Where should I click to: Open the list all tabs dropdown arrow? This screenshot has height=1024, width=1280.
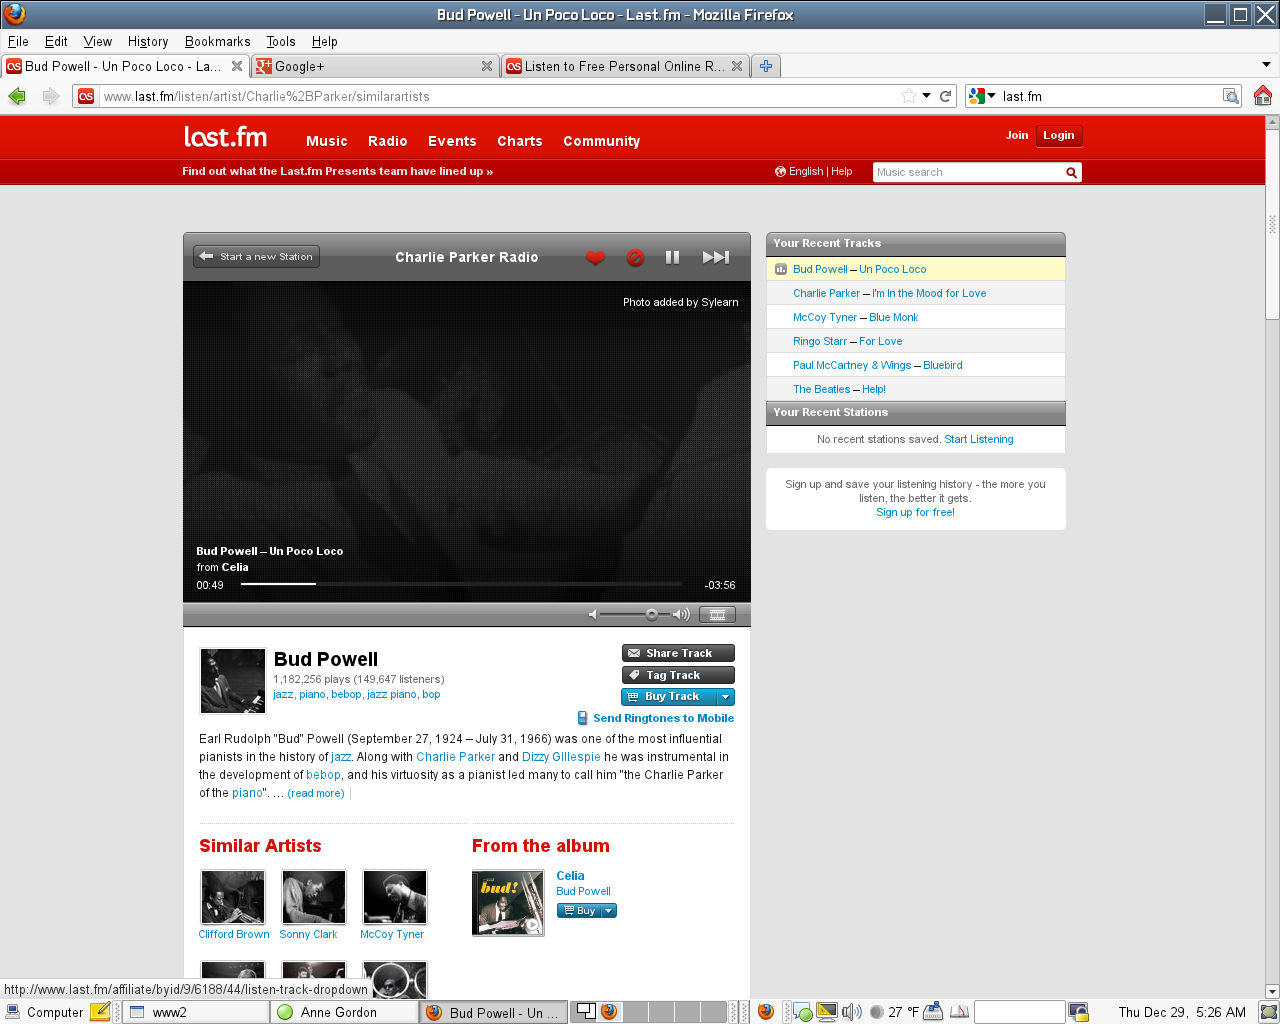(1266, 65)
